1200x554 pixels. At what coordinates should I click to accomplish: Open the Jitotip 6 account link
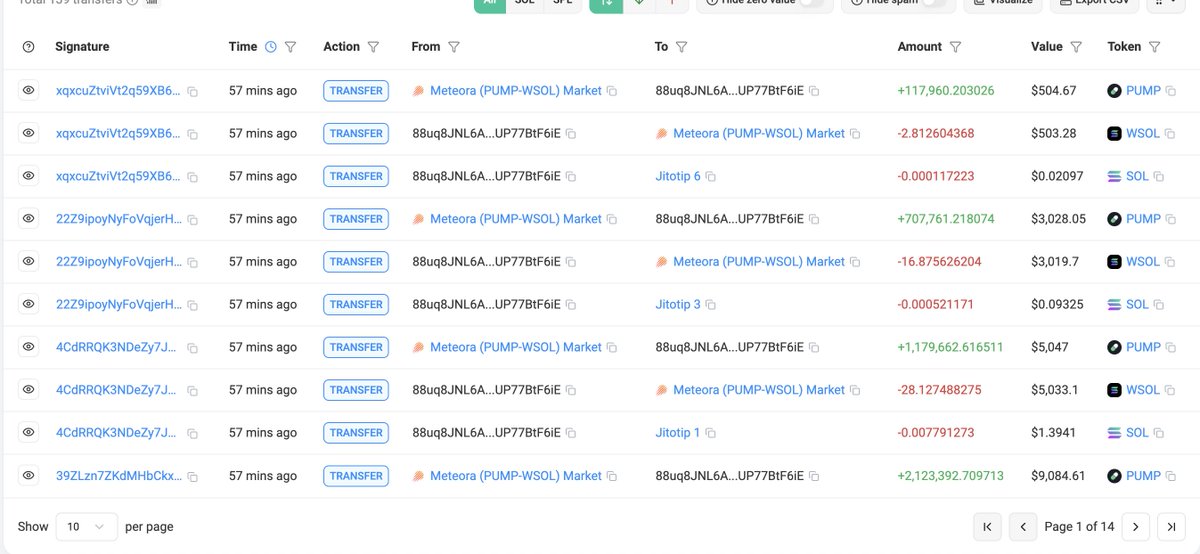(678, 176)
